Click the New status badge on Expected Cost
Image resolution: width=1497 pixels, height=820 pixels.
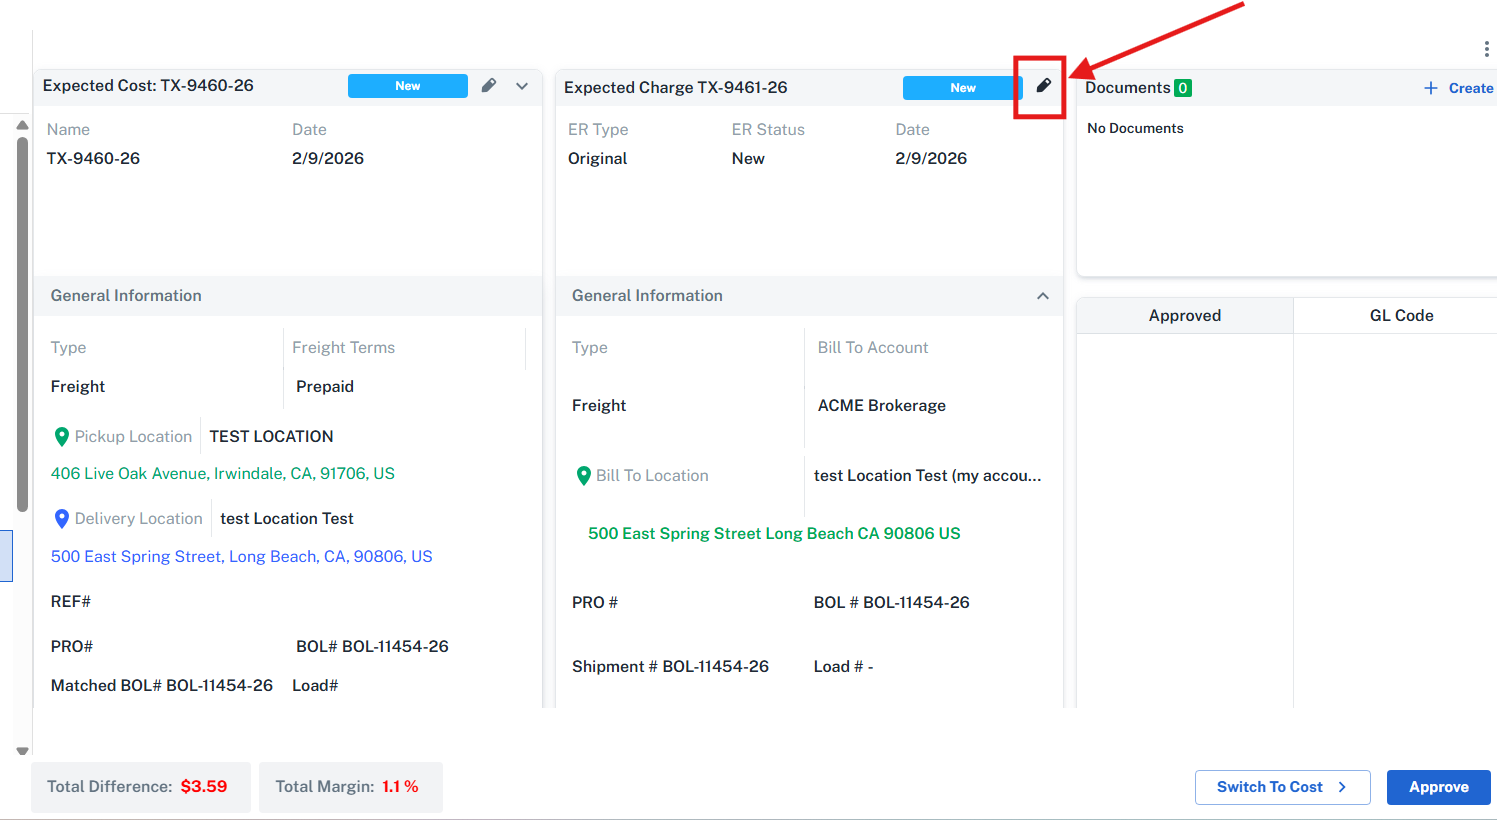[407, 86]
